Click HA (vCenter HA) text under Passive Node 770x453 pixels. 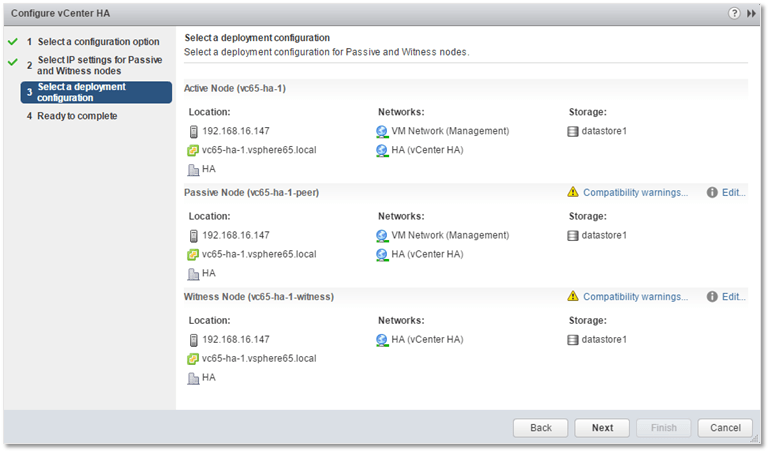(x=427, y=254)
